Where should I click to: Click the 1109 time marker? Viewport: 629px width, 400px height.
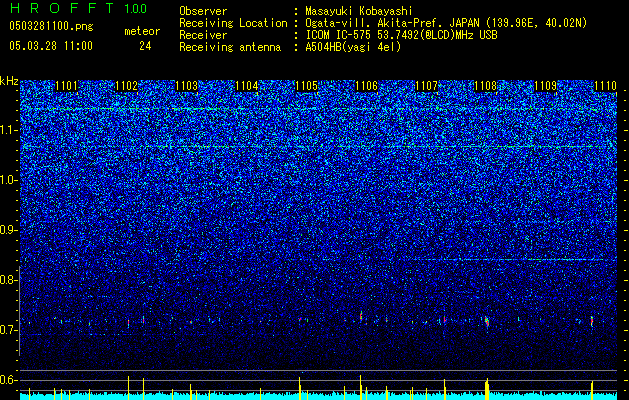coord(546,86)
